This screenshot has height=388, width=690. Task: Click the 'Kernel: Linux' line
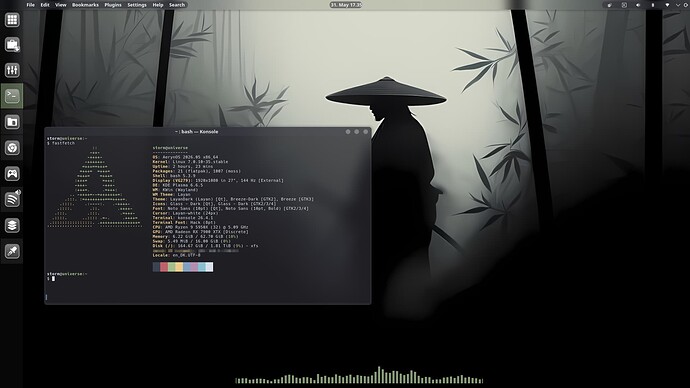tap(190, 162)
